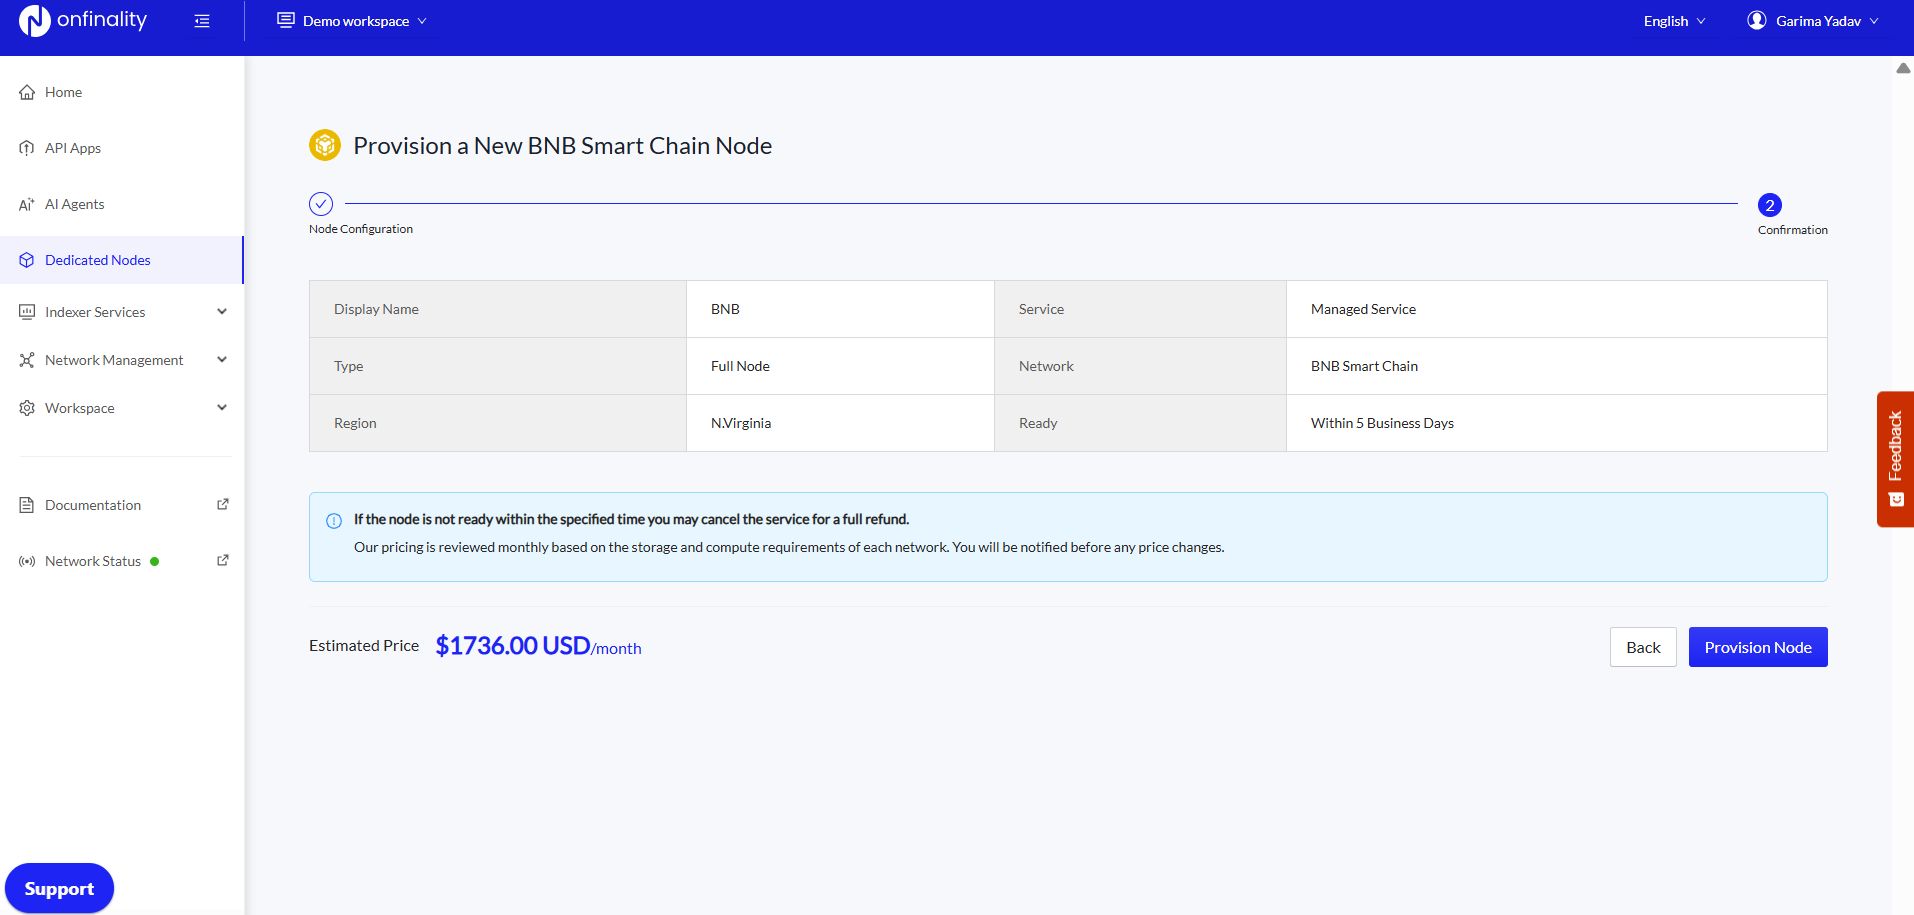1914x915 pixels.
Task: Open Network Status external link arrow icon
Action: [223, 560]
